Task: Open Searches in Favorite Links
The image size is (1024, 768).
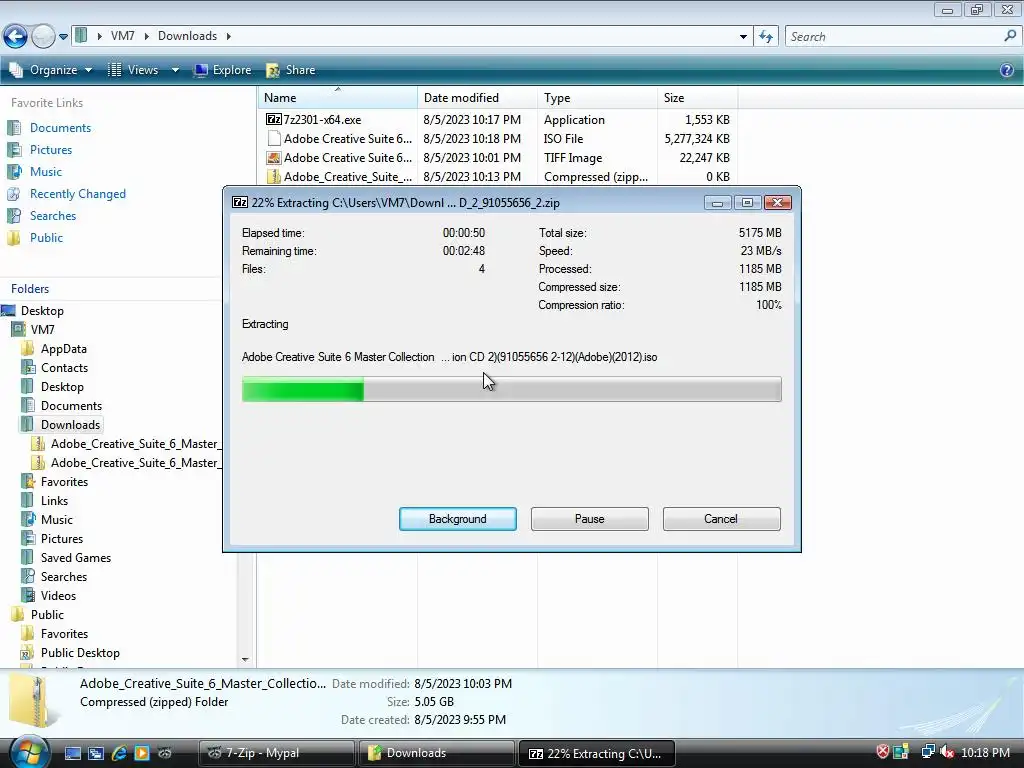Action: (53, 216)
